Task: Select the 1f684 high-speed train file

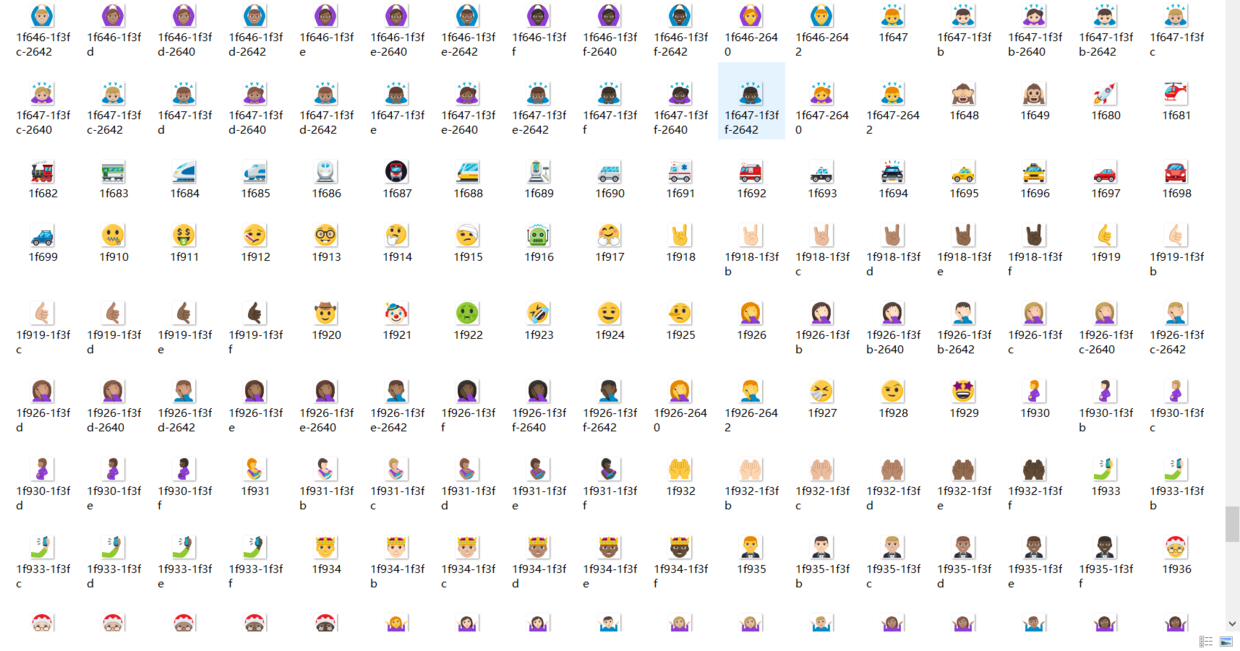Action: pos(185,180)
